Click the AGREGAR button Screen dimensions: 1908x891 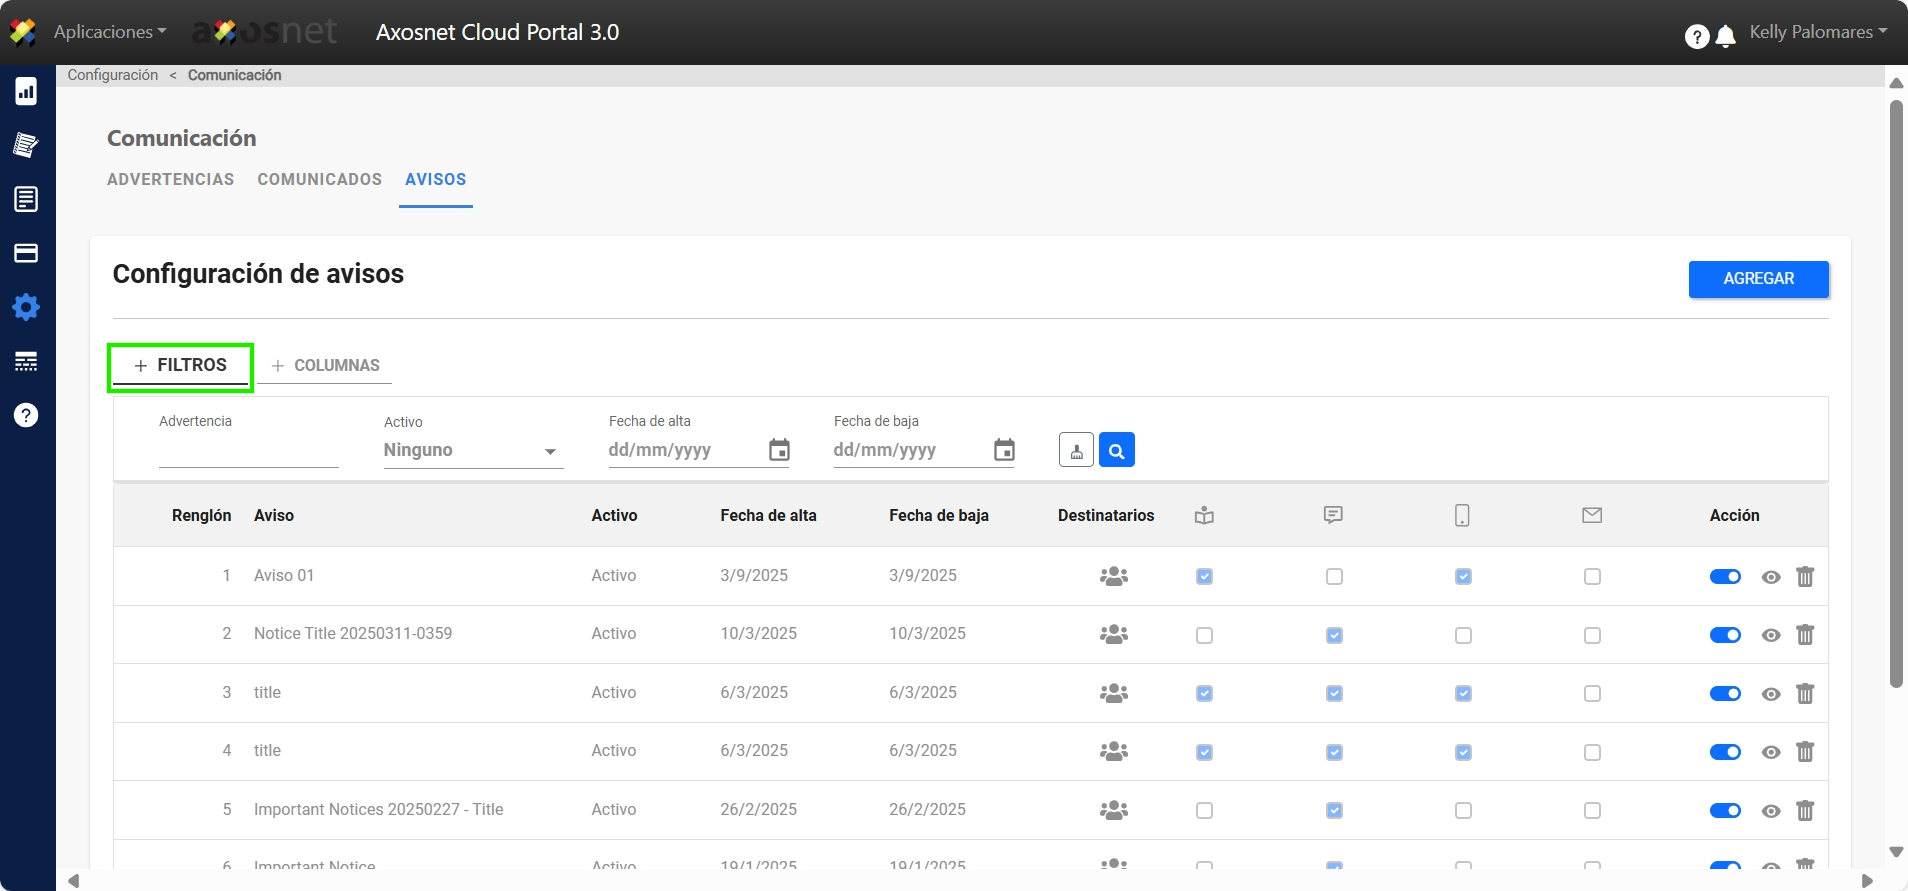1758,279
